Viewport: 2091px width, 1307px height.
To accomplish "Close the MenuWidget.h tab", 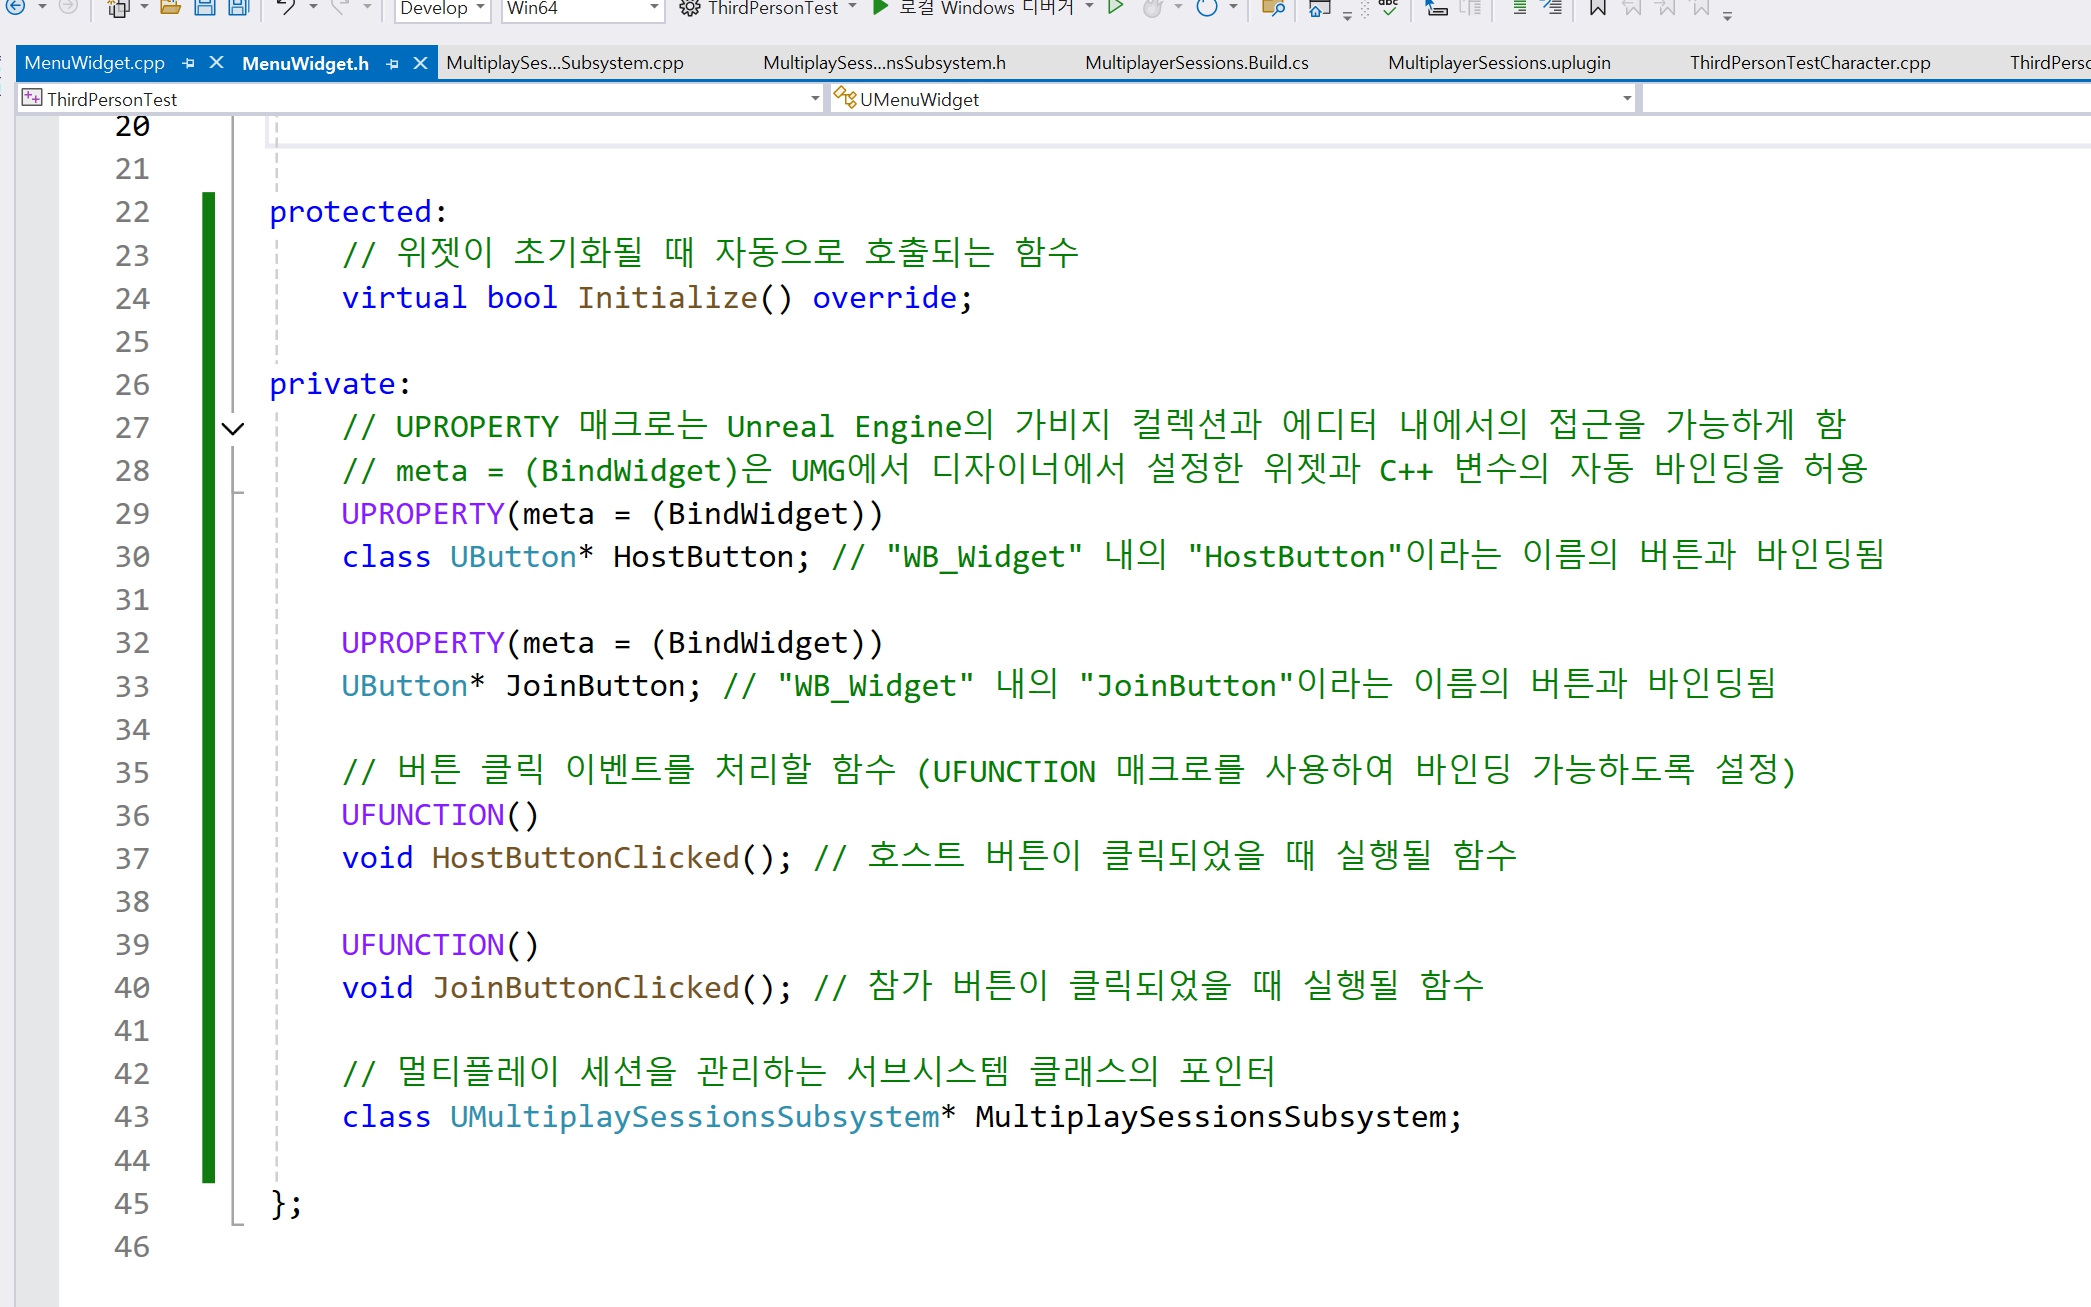I will click(421, 63).
